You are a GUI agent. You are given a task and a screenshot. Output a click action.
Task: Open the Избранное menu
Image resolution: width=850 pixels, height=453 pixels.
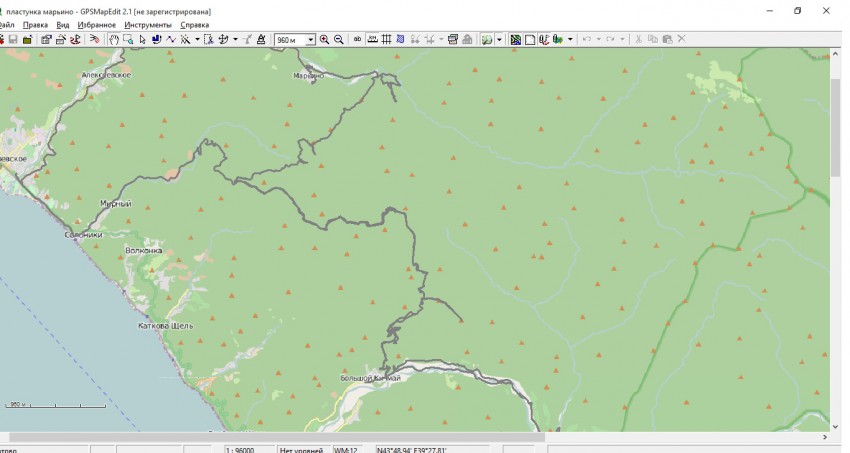(x=96, y=25)
